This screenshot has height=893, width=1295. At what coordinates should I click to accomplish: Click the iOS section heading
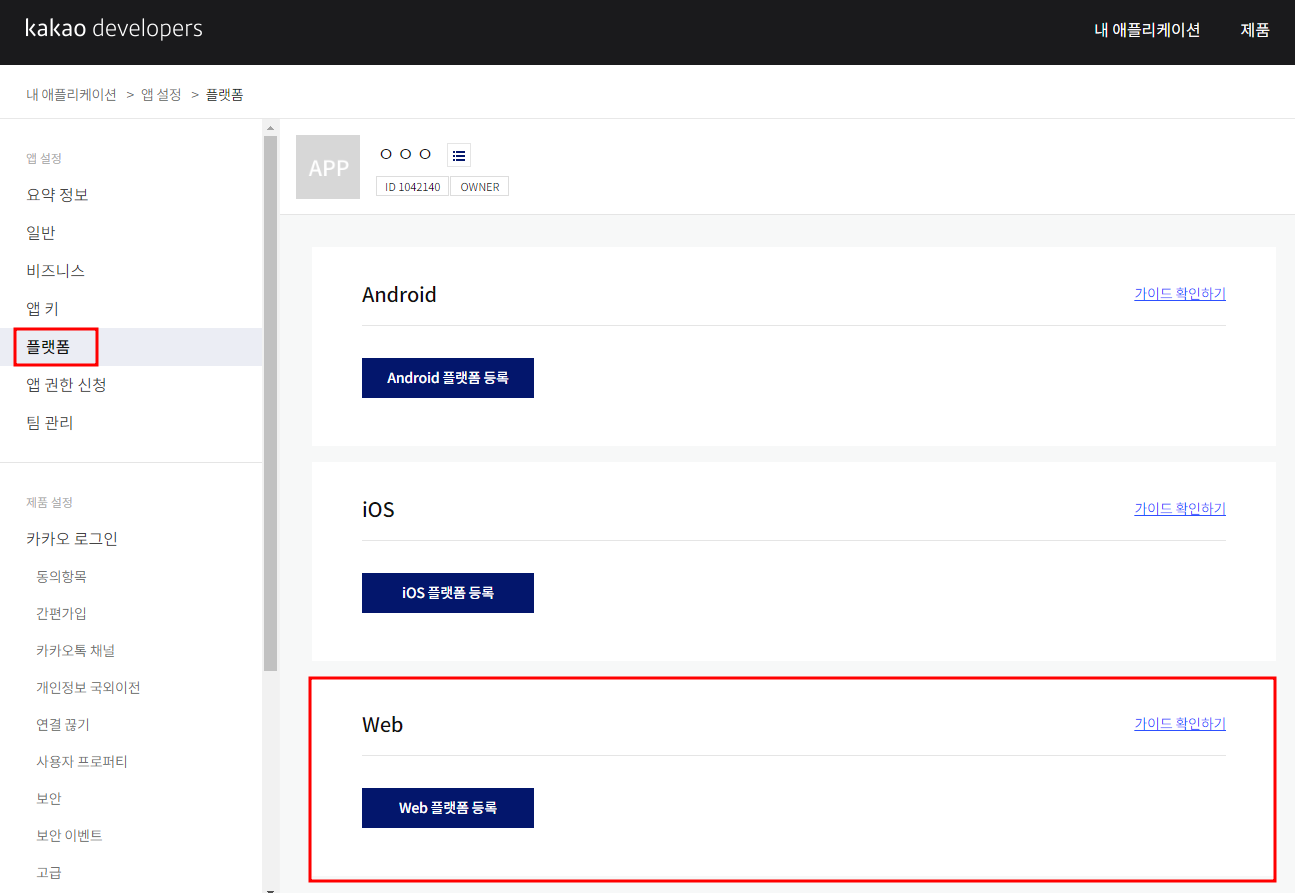coord(378,510)
